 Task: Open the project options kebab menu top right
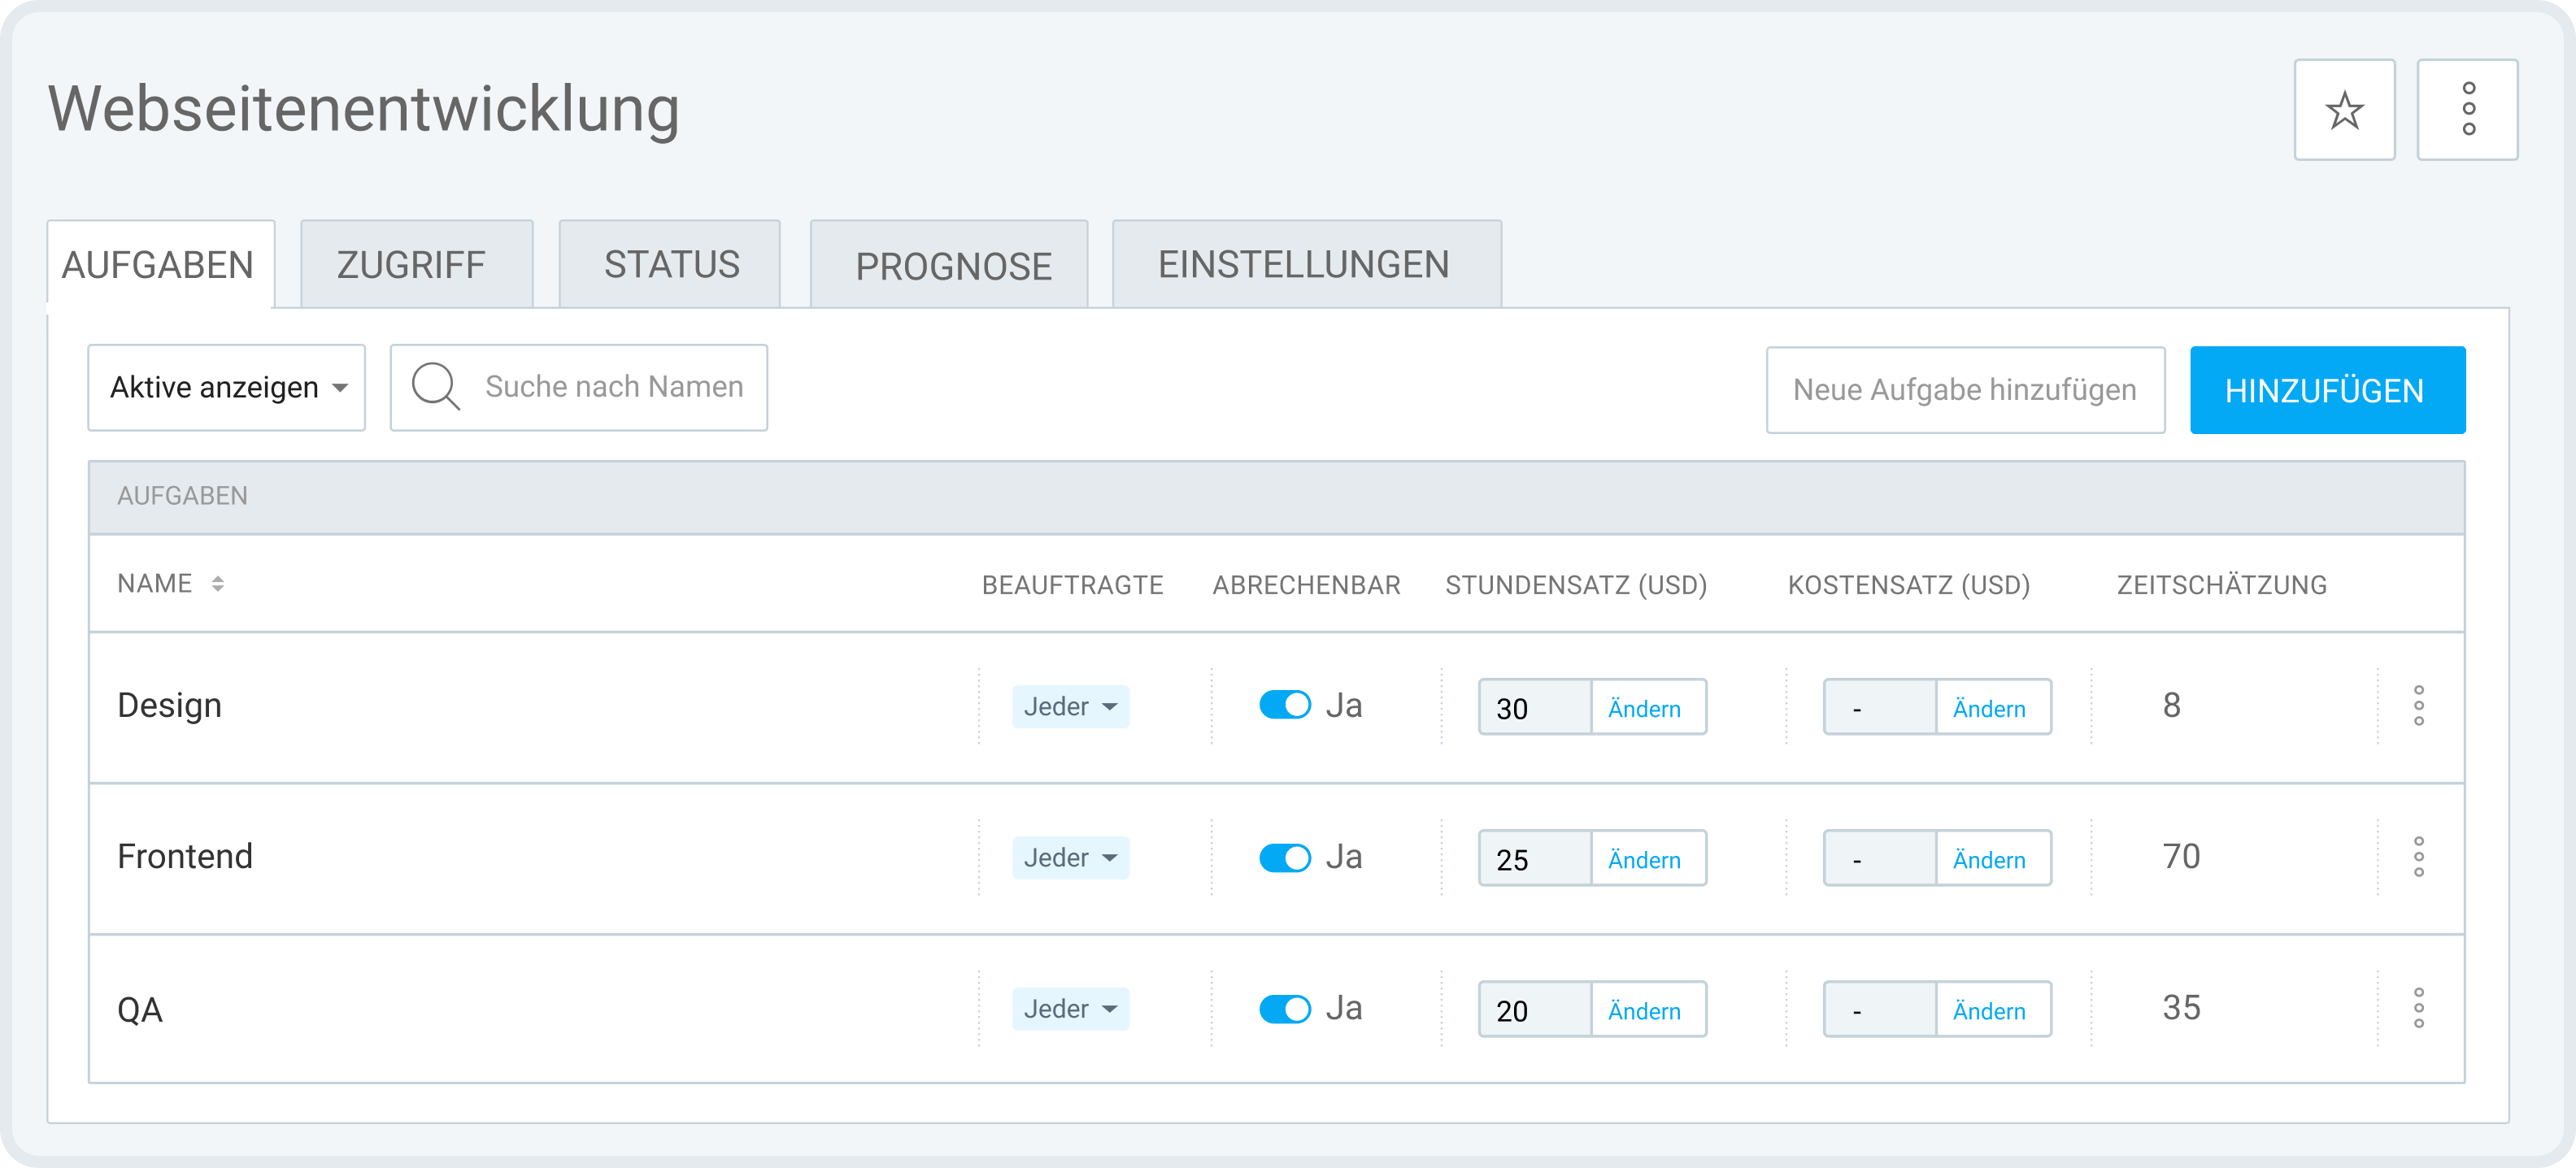coord(2468,109)
